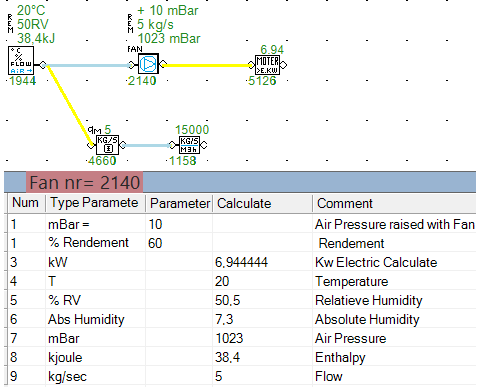478x391 pixels.
Task: Click the '5 kg/s' label above the fan
Action: pyautogui.click(x=155, y=24)
